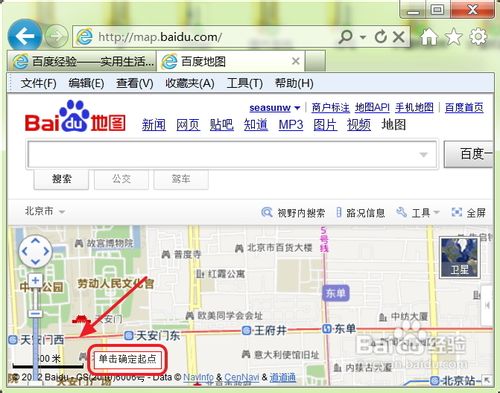
Task: Stop loading with address bar X icon
Action: coord(399,37)
